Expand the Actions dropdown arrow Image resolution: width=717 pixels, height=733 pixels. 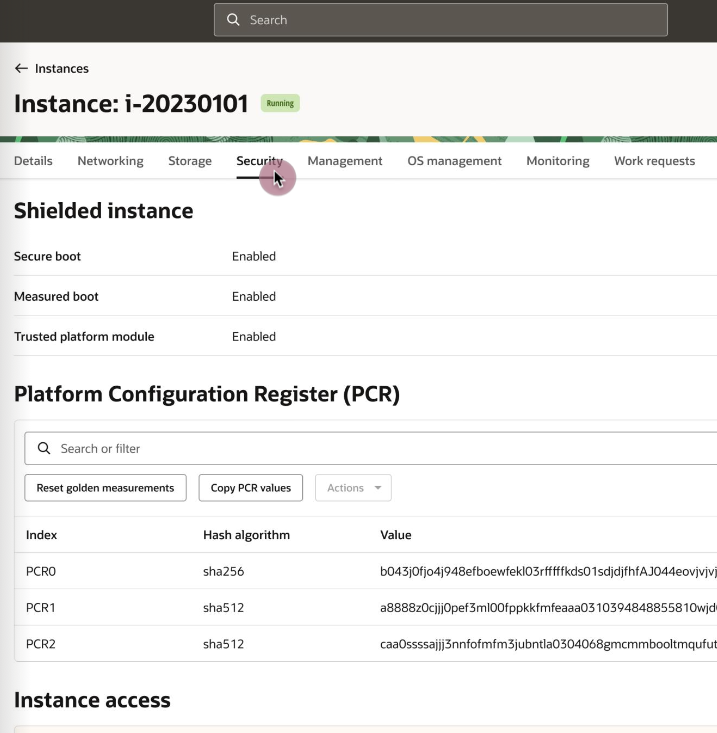(x=378, y=488)
